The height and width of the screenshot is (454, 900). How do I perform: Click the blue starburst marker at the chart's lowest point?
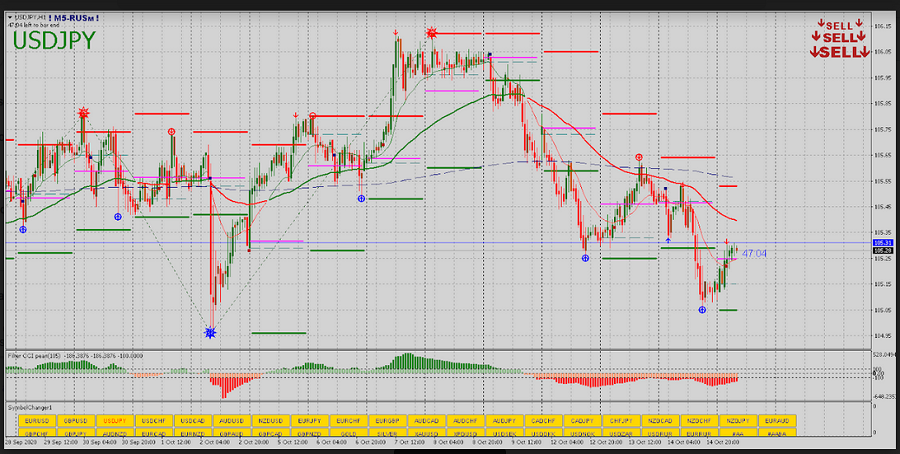pyautogui.click(x=210, y=332)
